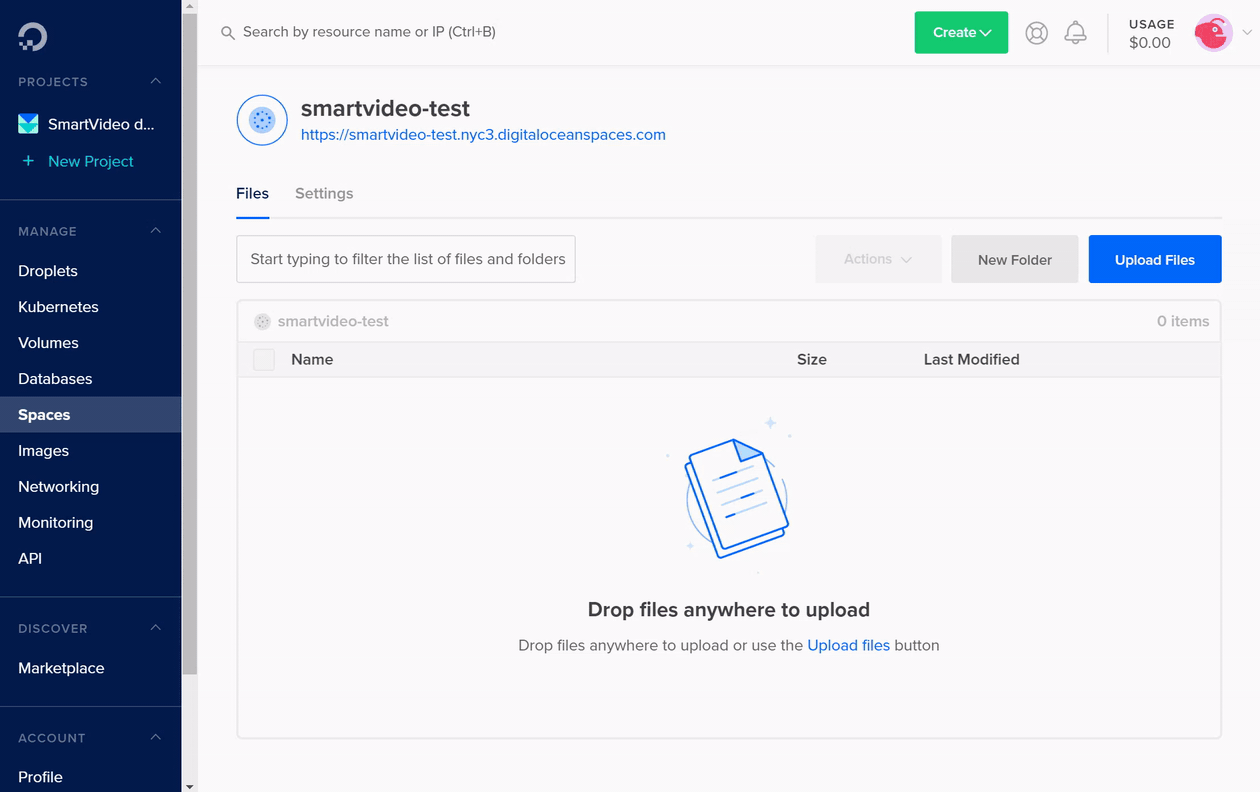Open the Actions dropdown
Viewport: 1260px width, 792px height.
click(878, 259)
